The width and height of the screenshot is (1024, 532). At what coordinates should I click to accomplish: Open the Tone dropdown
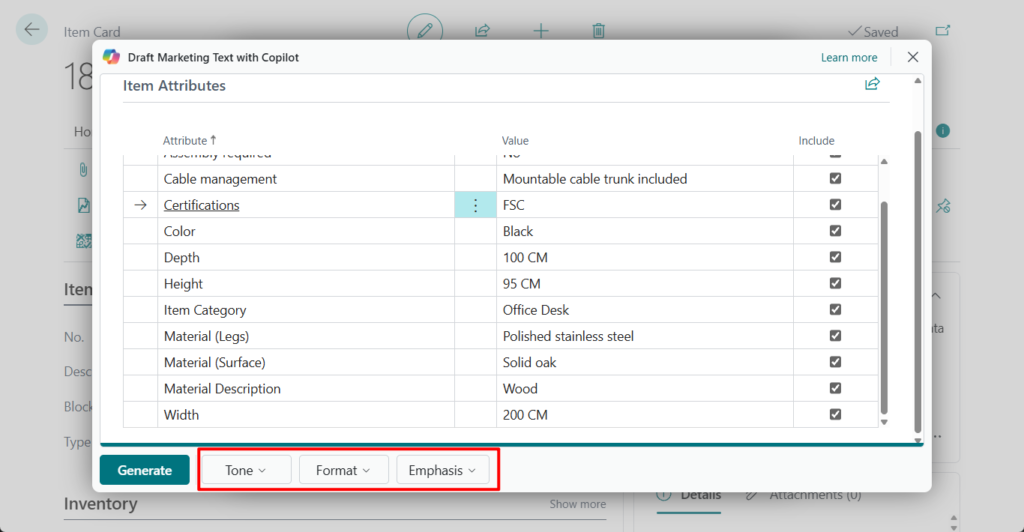246,470
